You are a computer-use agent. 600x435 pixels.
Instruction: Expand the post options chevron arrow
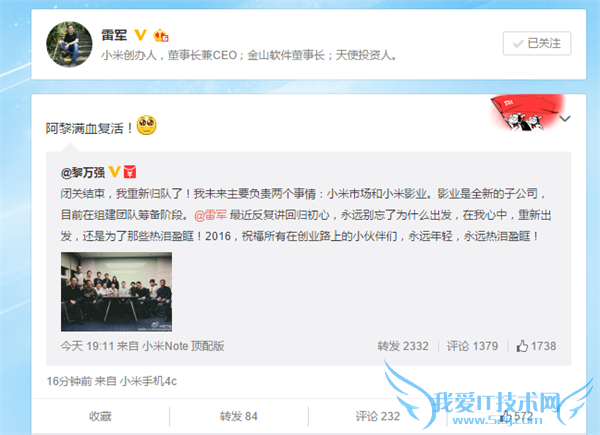(x=565, y=119)
